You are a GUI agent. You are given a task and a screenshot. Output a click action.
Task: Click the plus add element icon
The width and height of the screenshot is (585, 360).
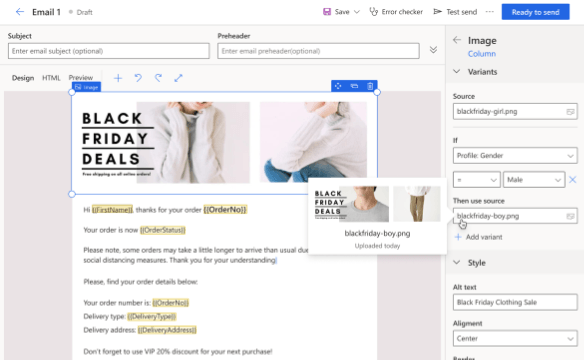coord(118,78)
